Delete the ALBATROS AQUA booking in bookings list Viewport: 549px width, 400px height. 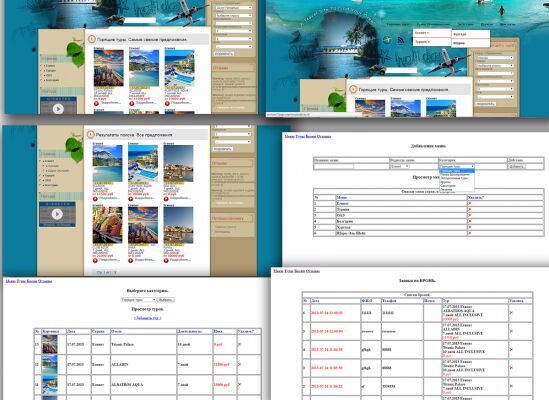click(511, 312)
